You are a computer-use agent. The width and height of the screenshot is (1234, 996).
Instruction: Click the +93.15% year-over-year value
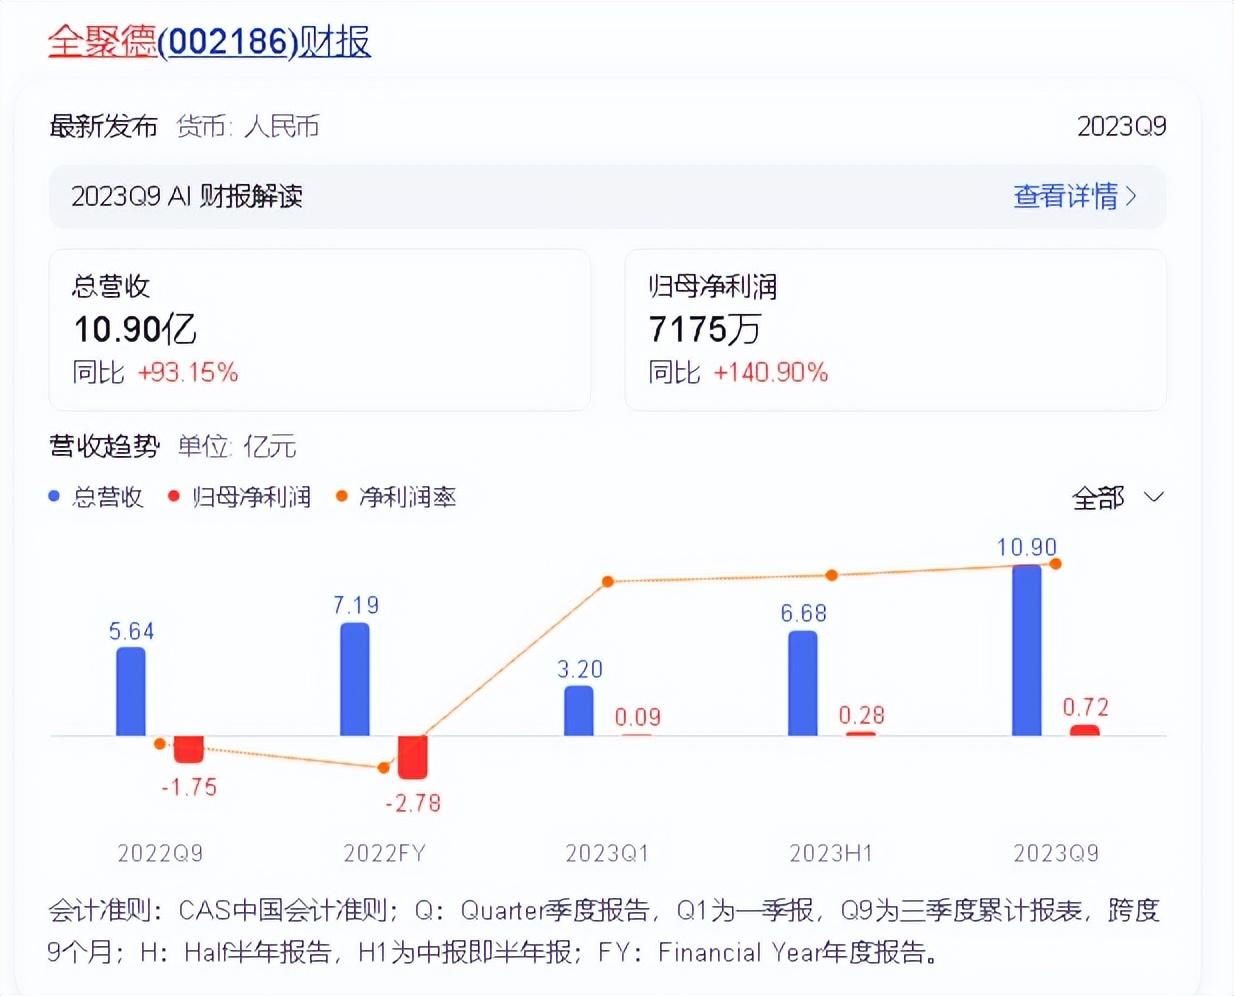tap(188, 373)
